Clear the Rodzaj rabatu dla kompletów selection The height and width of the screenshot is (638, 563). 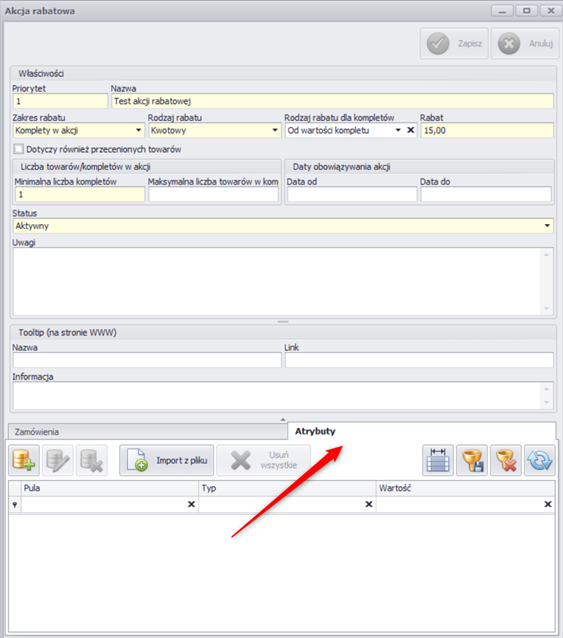pyautogui.click(x=411, y=130)
